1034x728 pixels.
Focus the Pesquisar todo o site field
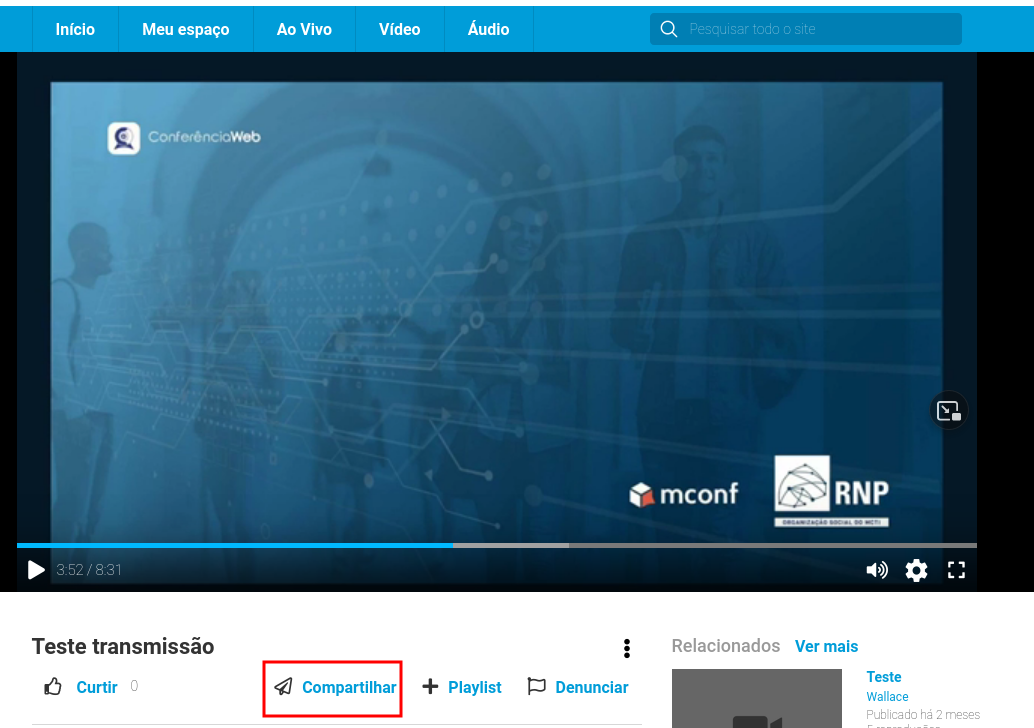pos(806,29)
